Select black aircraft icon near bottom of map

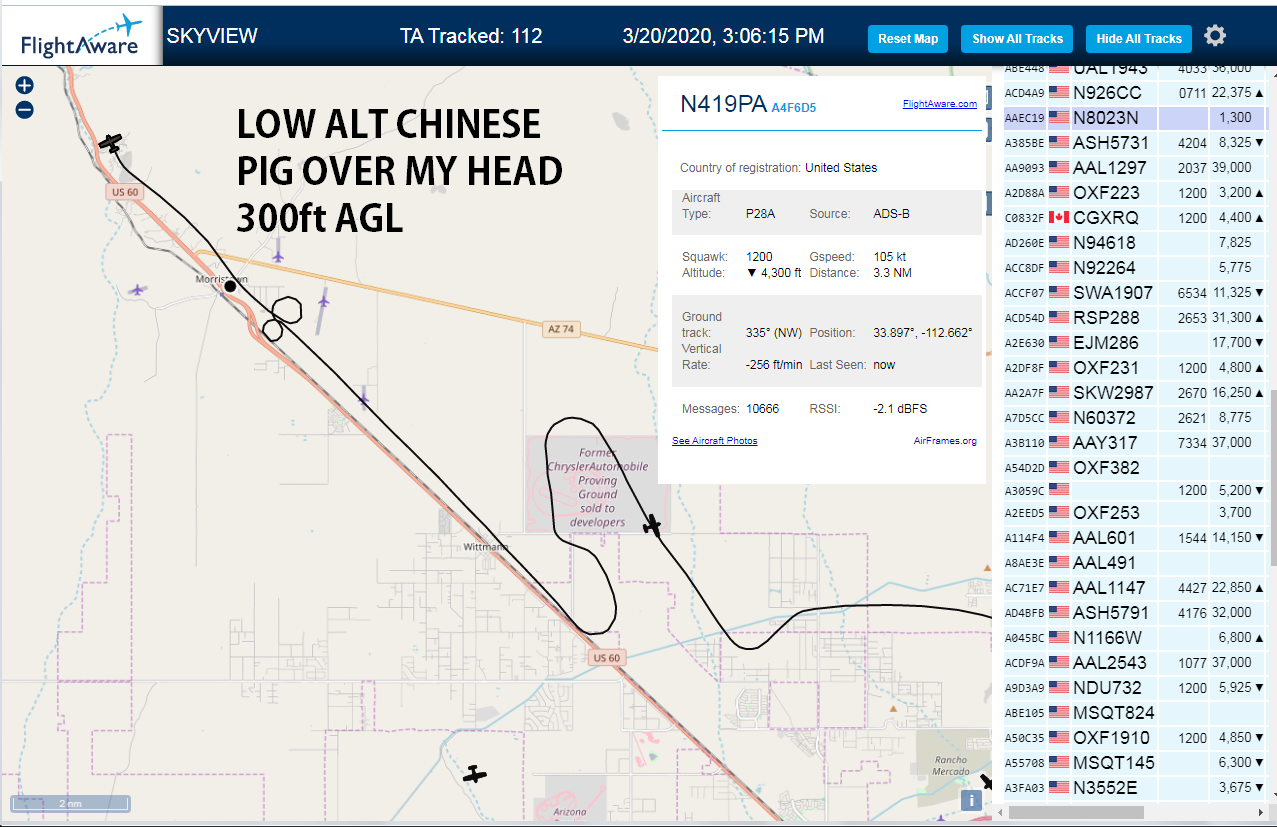coord(474,773)
